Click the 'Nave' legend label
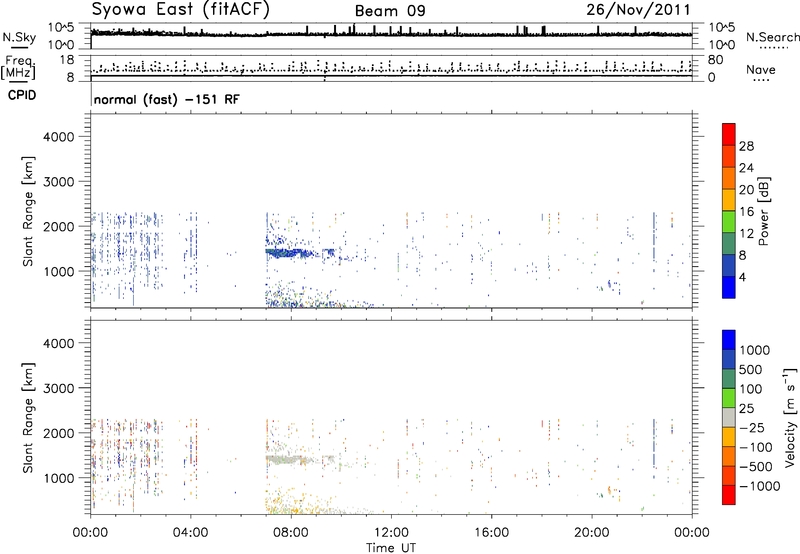The image size is (800, 554). tap(761, 69)
